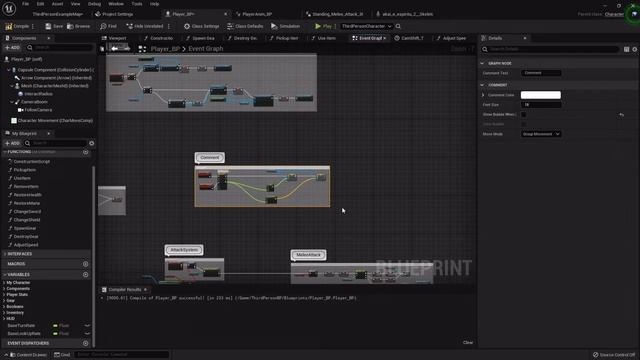Open Class Settings from the toolbar
640x360 pixels.
(201, 26)
